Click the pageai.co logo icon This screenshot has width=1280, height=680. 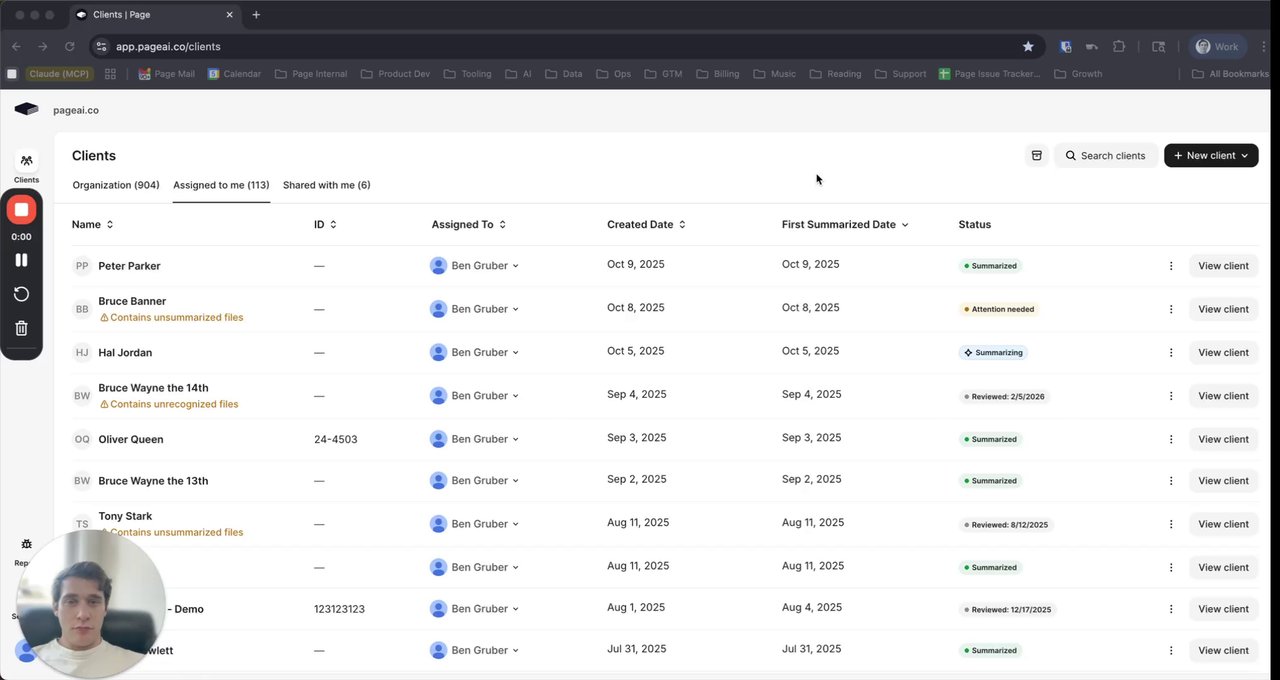pos(26,110)
